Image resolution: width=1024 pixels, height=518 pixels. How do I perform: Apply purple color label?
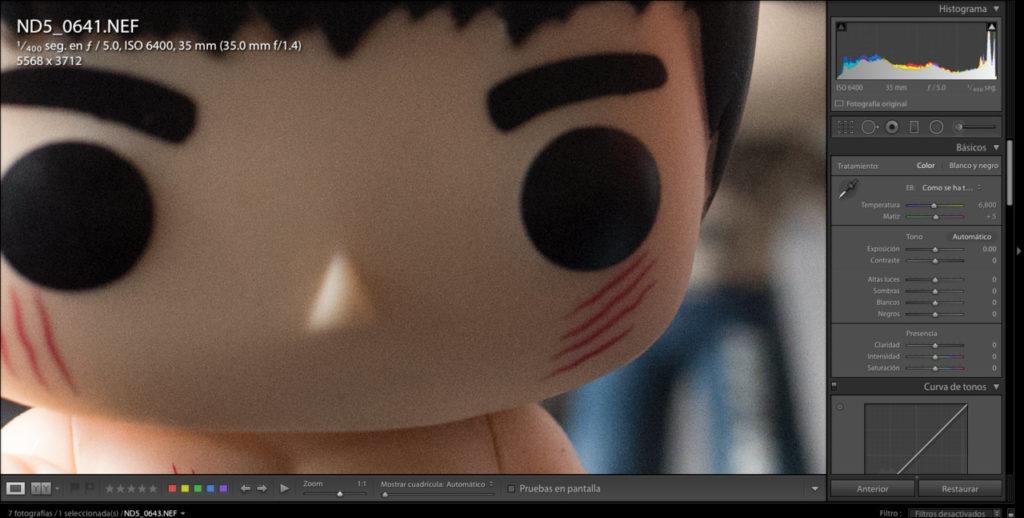223,489
